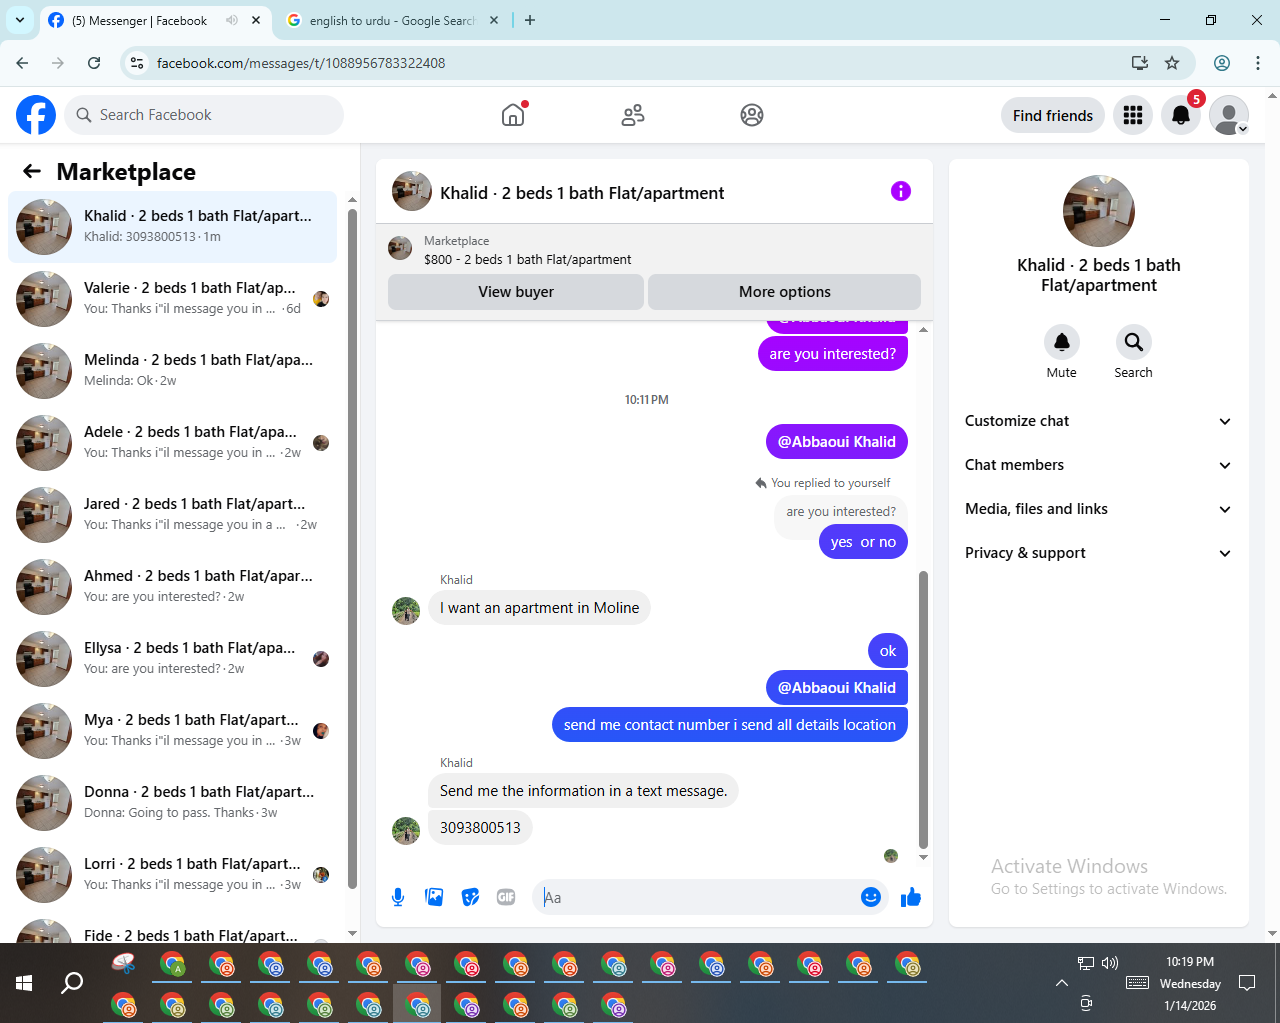Viewport: 1280px width, 1023px height.
Task: Send a thumbs-up like
Action: click(x=910, y=897)
